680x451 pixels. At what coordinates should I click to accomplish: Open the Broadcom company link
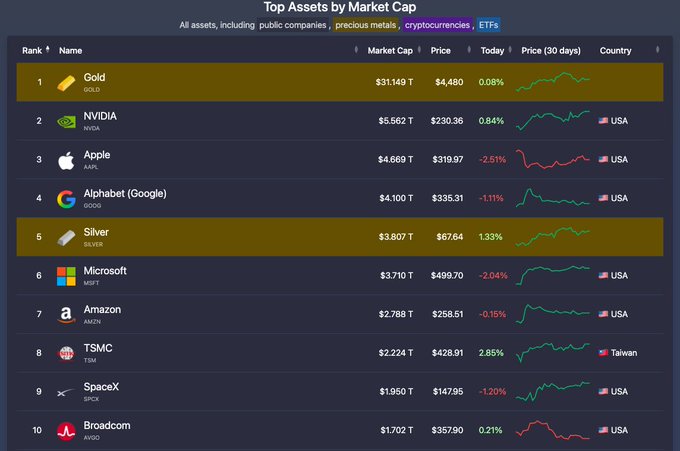coord(107,425)
